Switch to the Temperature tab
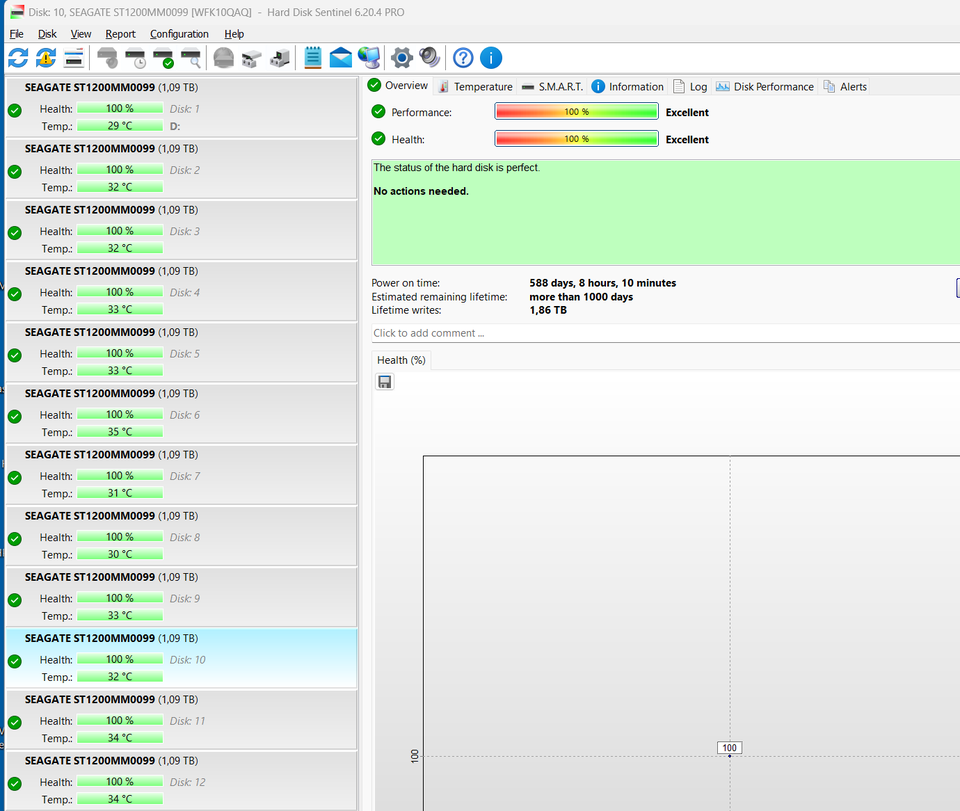This screenshot has width=960, height=811. (x=475, y=87)
